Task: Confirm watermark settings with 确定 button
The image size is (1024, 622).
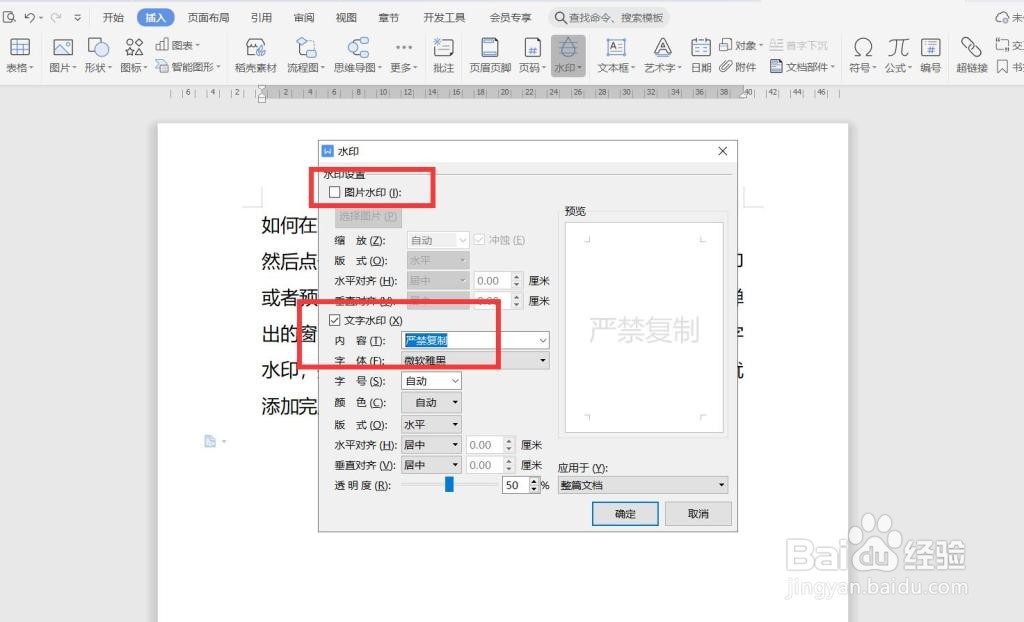Action: [x=624, y=513]
